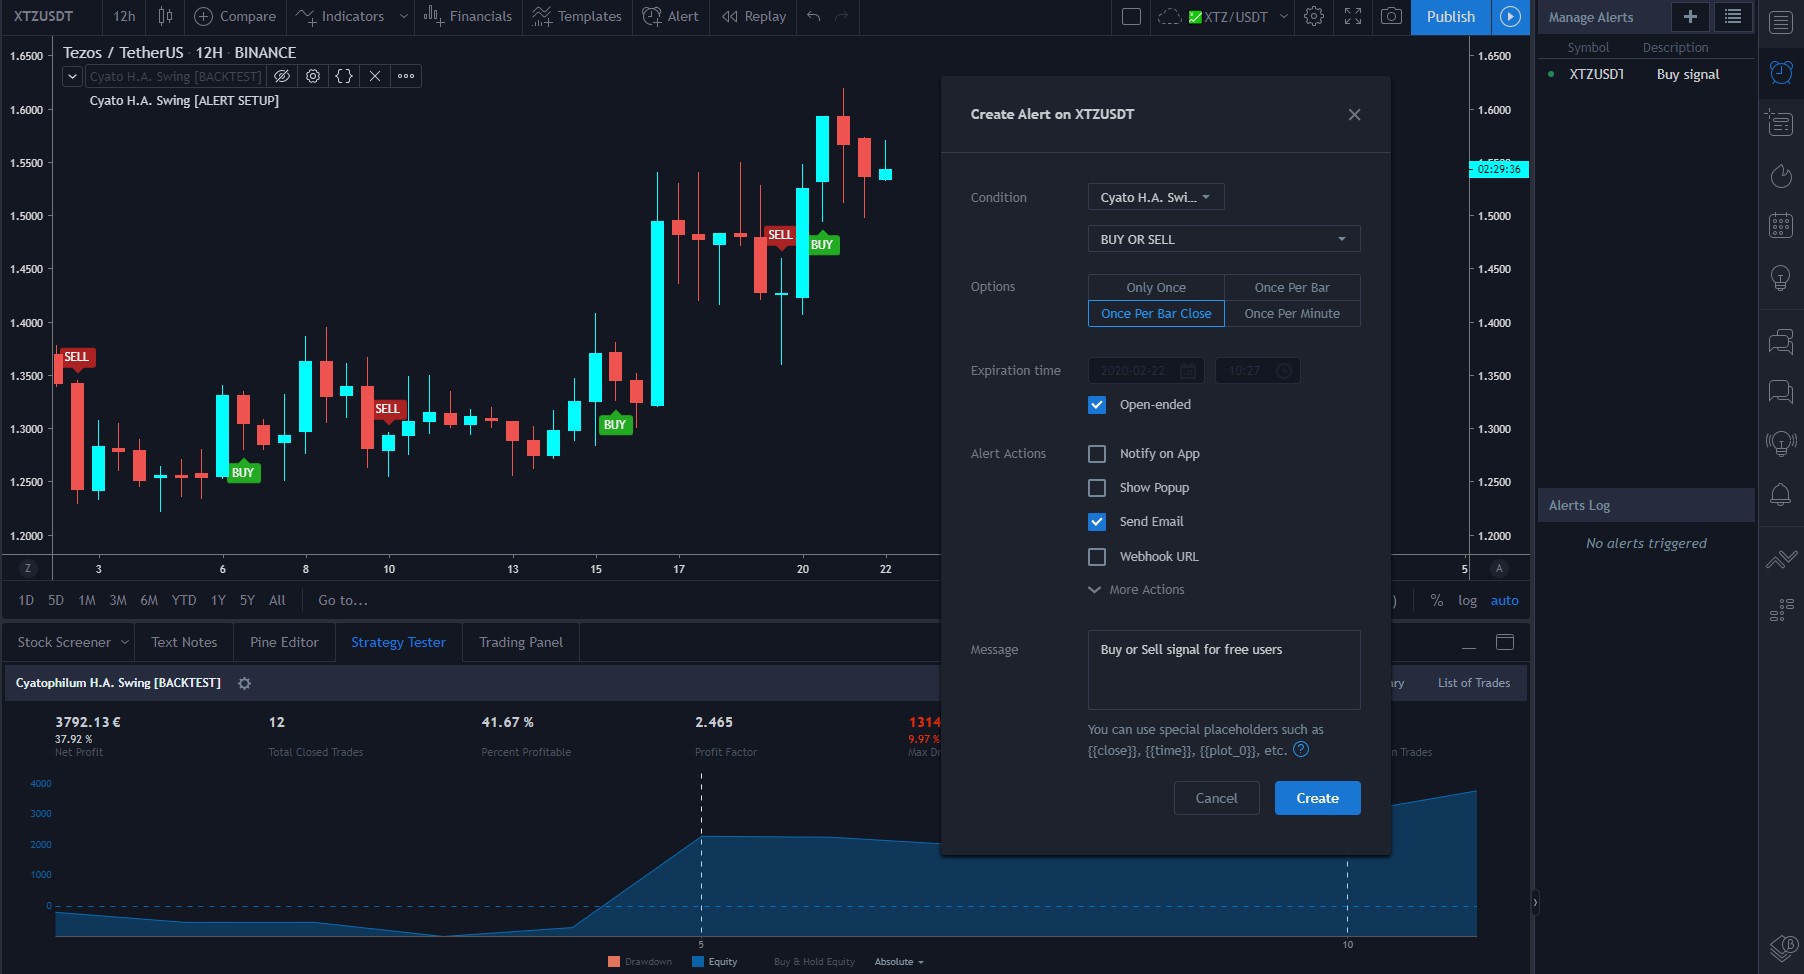Expand More Actions in alert dialog
Screen dimensions: 1804x974
click(1136, 590)
